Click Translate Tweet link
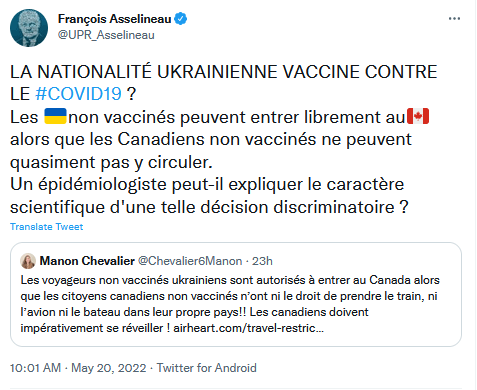The width and height of the screenshot is (477, 390). pyautogui.click(x=46, y=227)
